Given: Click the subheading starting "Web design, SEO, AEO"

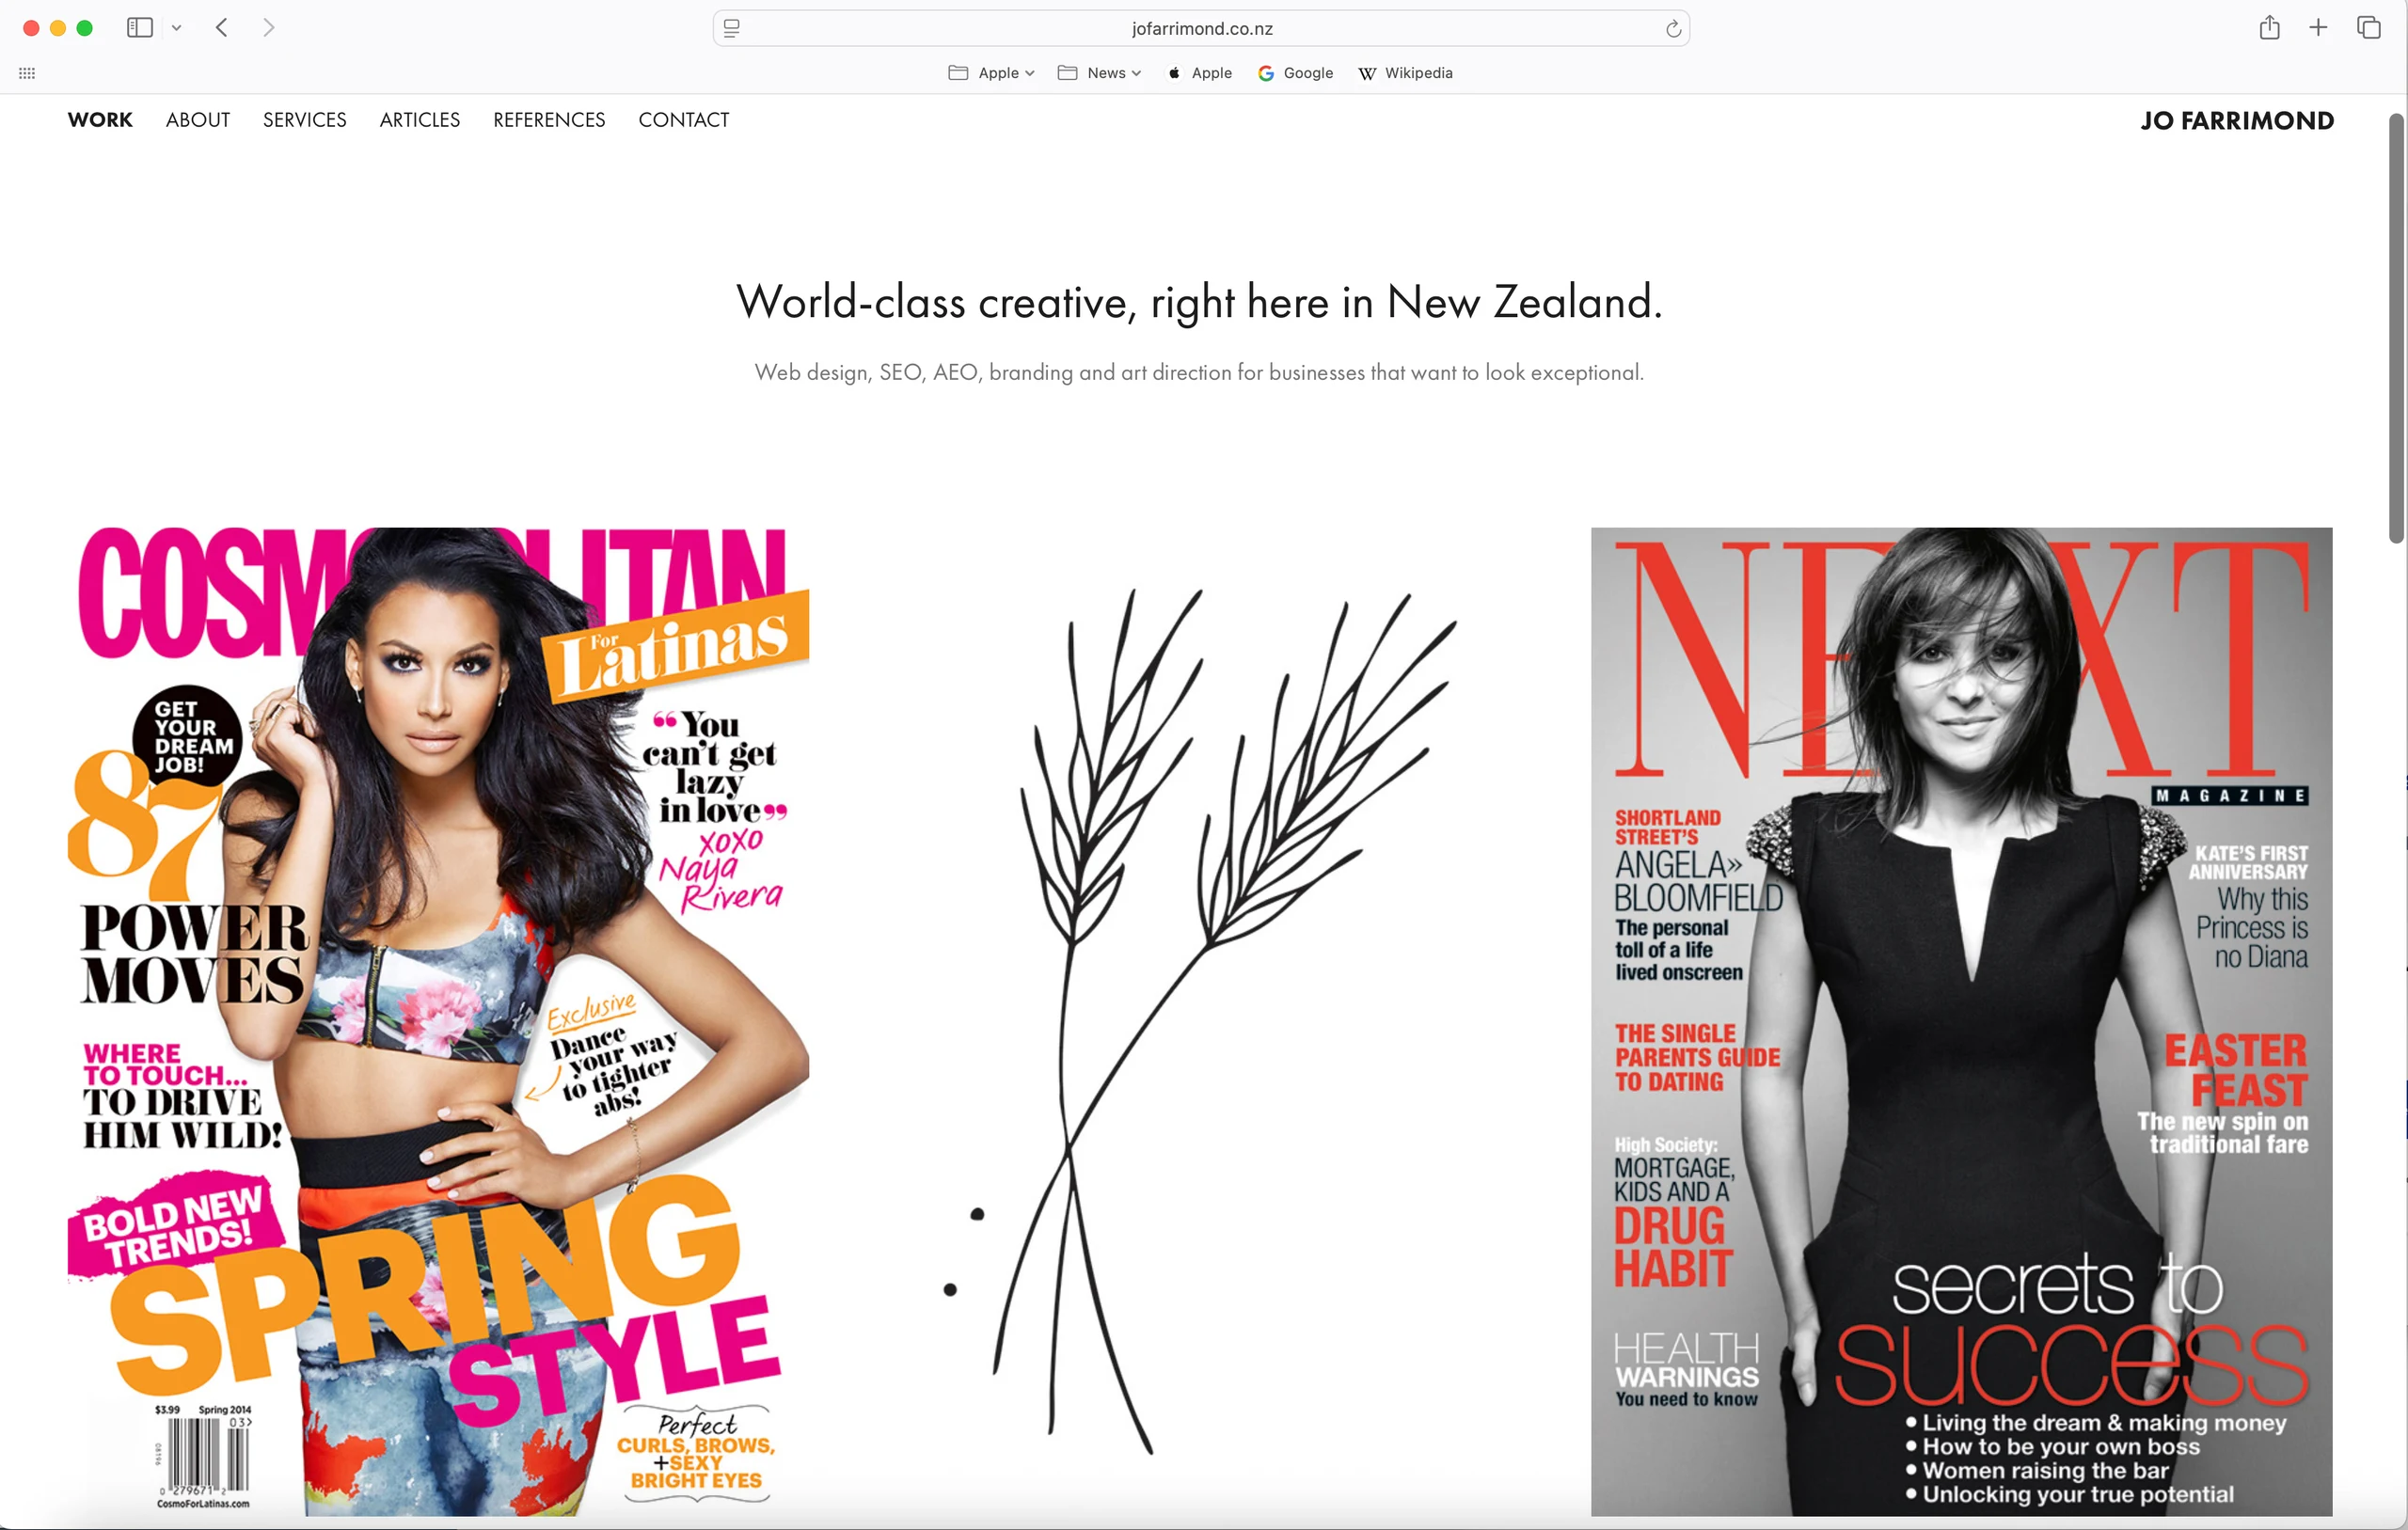Looking at the screenshot, I should coord(1200,372).
